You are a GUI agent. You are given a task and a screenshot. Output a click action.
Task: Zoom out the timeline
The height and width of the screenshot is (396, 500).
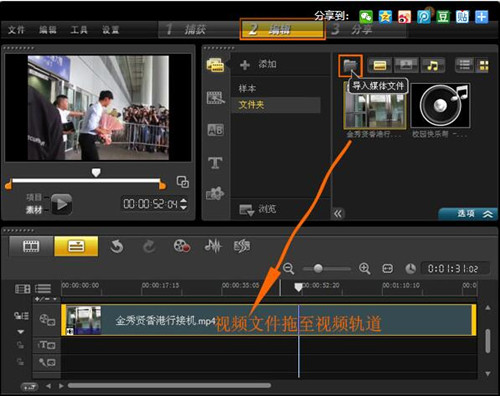[x=288, y=269]
